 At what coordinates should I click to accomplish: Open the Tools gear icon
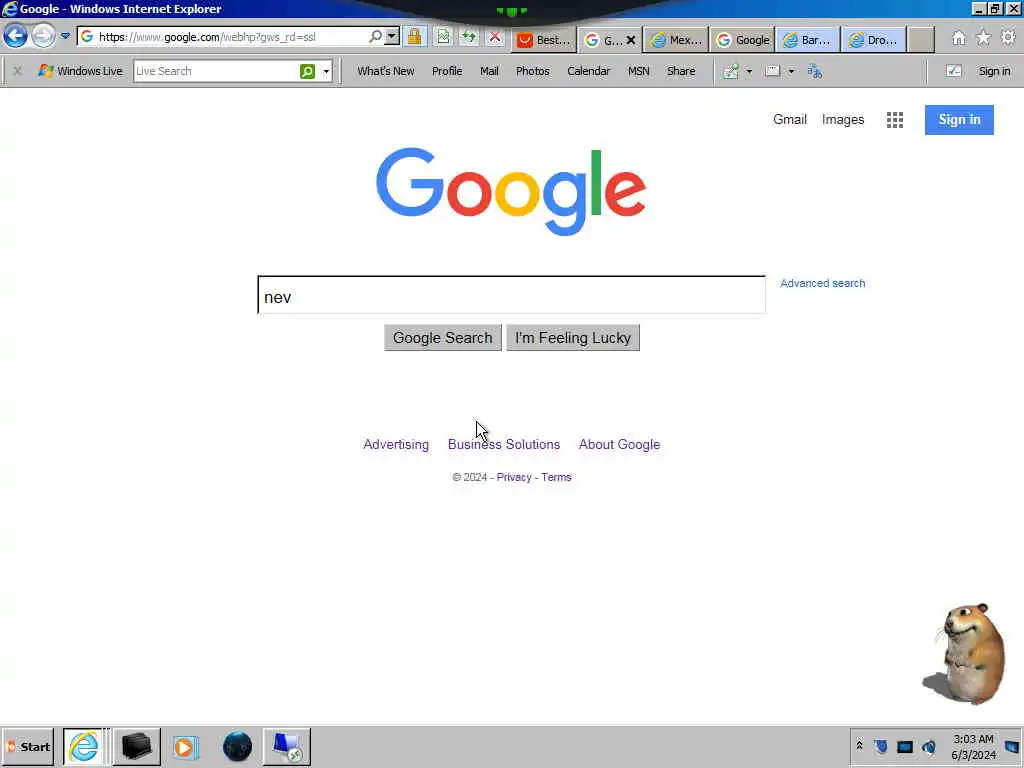[1008, 38]
